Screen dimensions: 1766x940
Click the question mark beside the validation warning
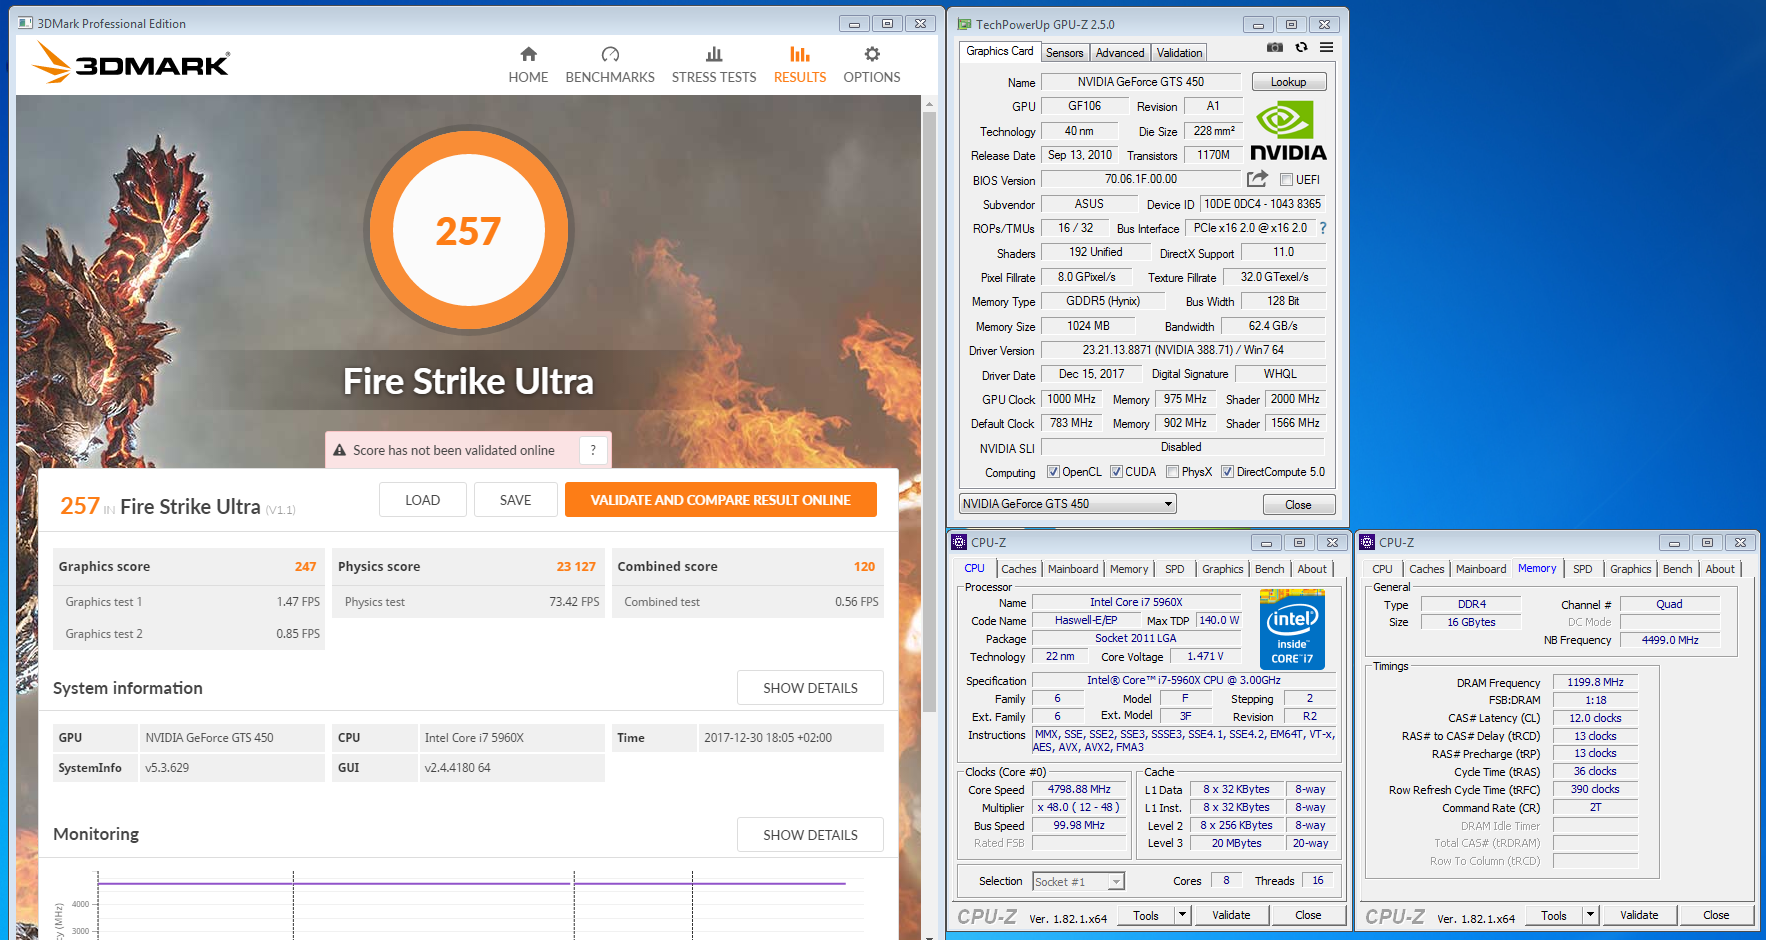coord(593,450)
